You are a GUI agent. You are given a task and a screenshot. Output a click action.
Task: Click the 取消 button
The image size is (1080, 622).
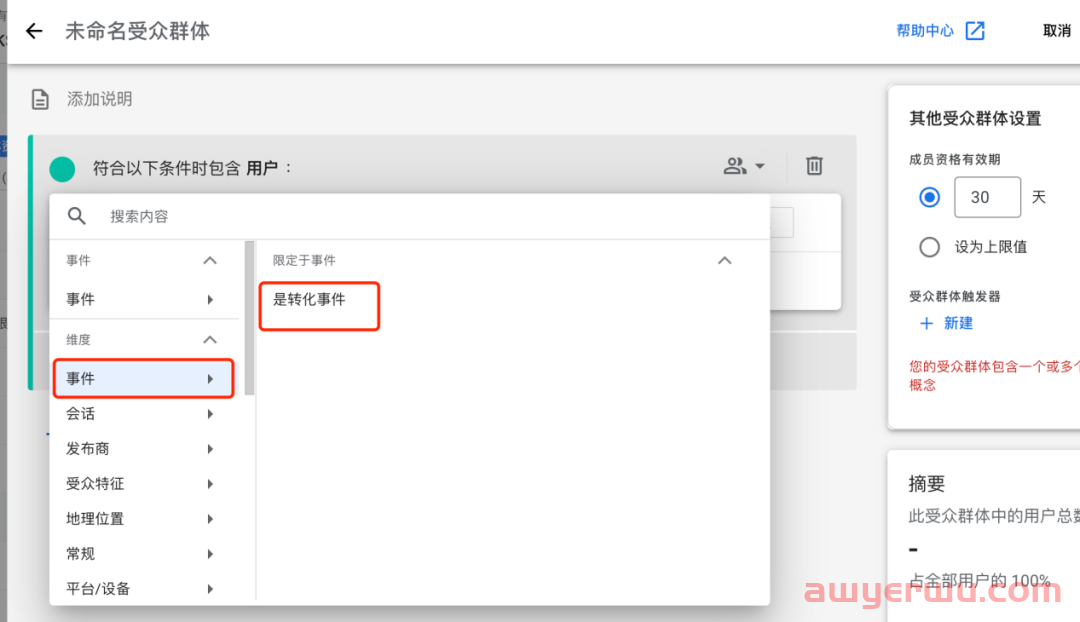point(1057,31)
